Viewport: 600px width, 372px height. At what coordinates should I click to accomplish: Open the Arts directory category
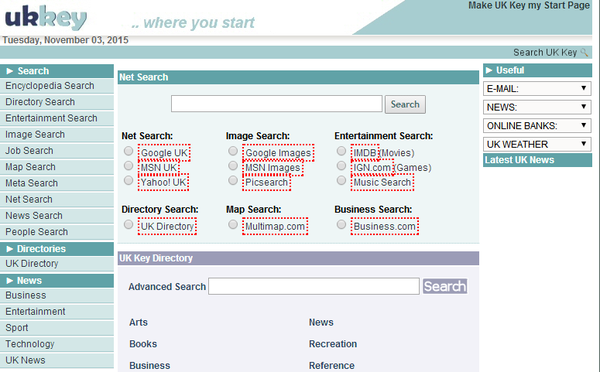click(x=138, y=322)
